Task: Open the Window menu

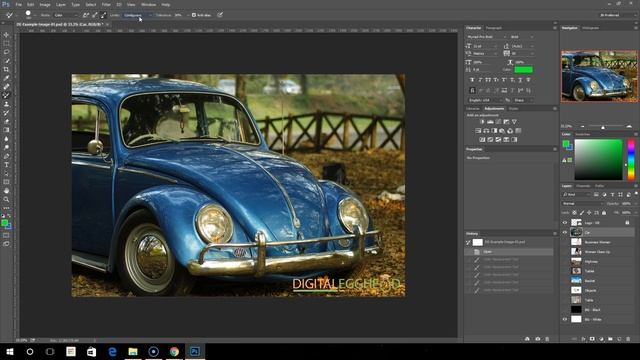Action: [x=149, y=4]
